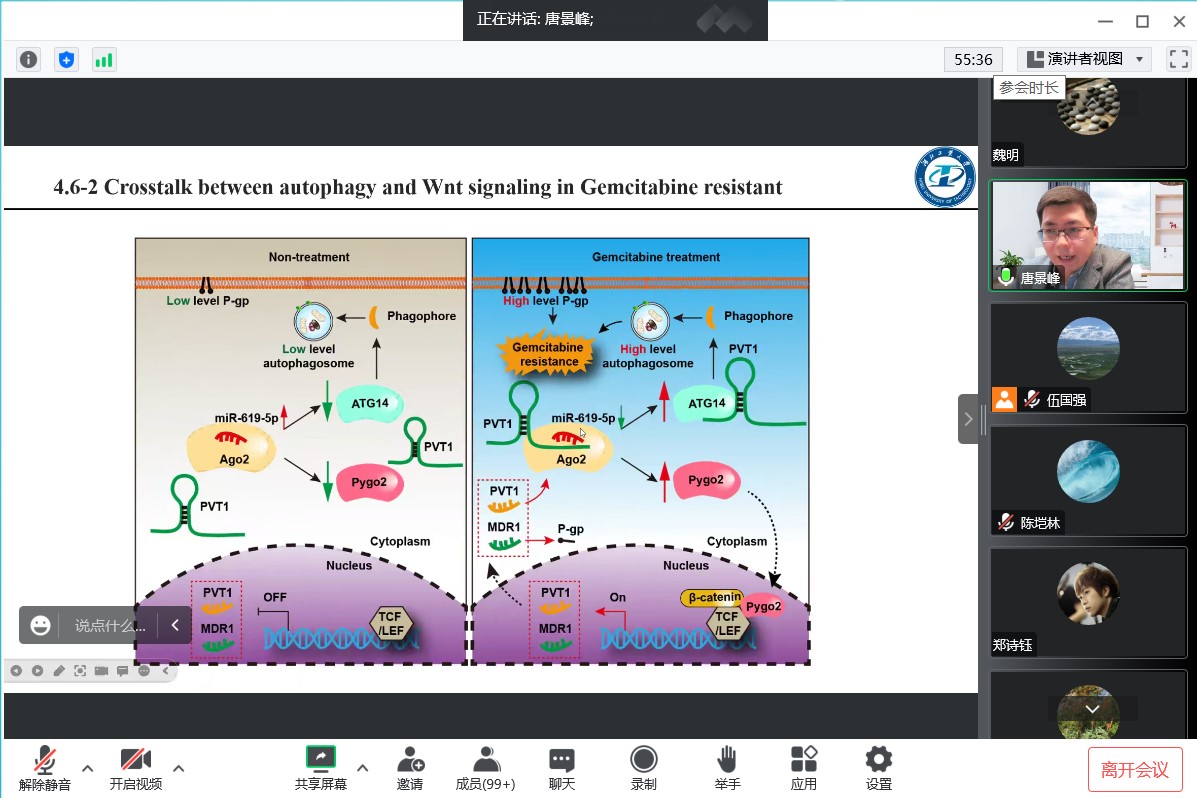Open the emoji reaction picker

[40, 626]
